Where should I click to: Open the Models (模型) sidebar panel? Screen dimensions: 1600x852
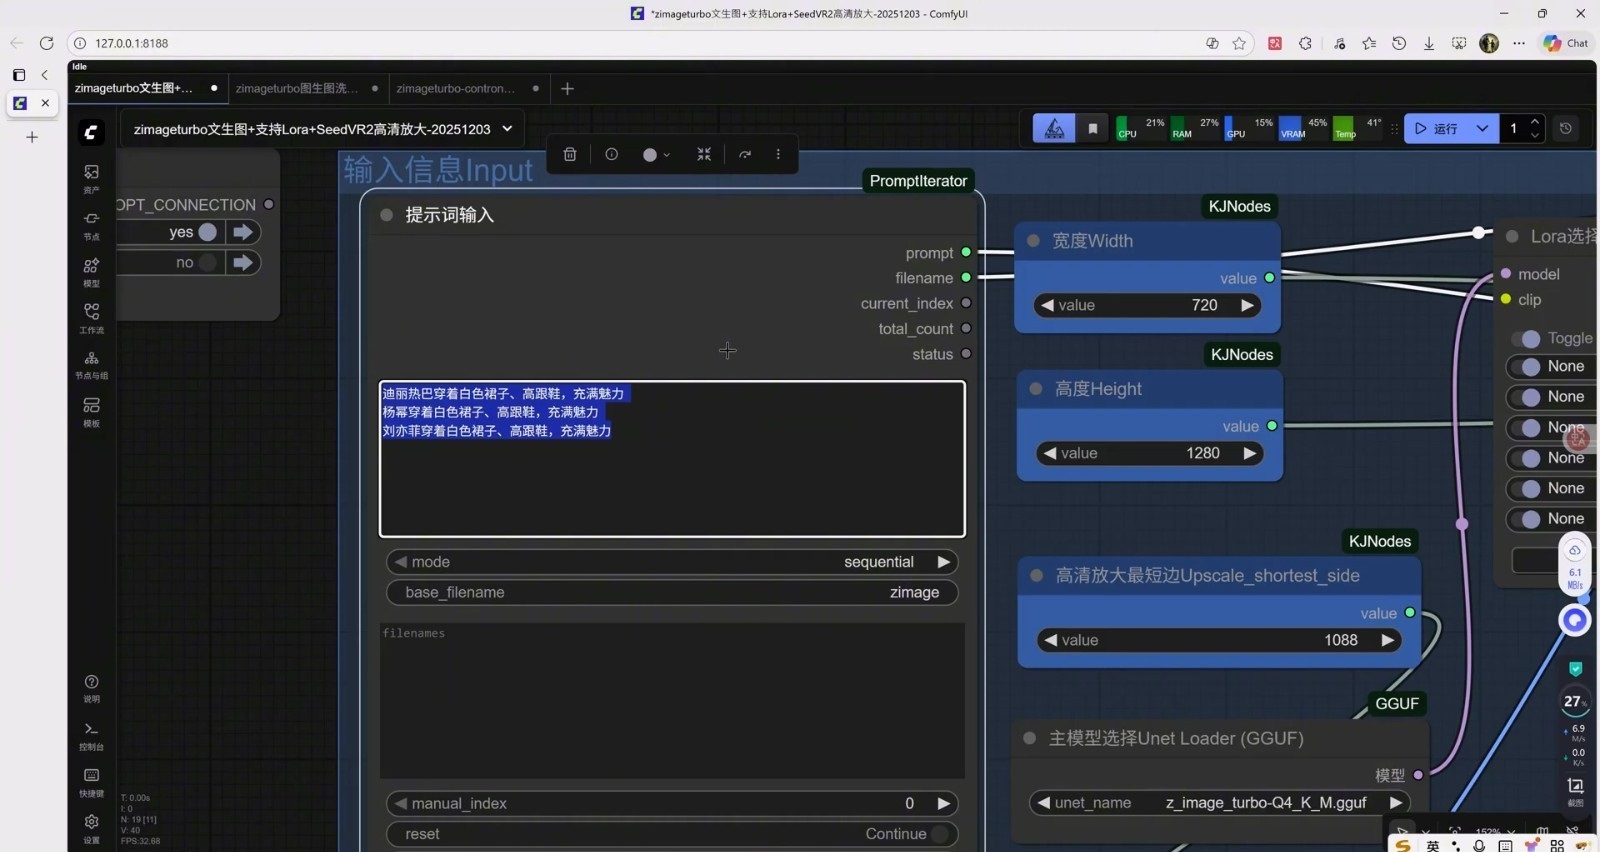(91, 270)
